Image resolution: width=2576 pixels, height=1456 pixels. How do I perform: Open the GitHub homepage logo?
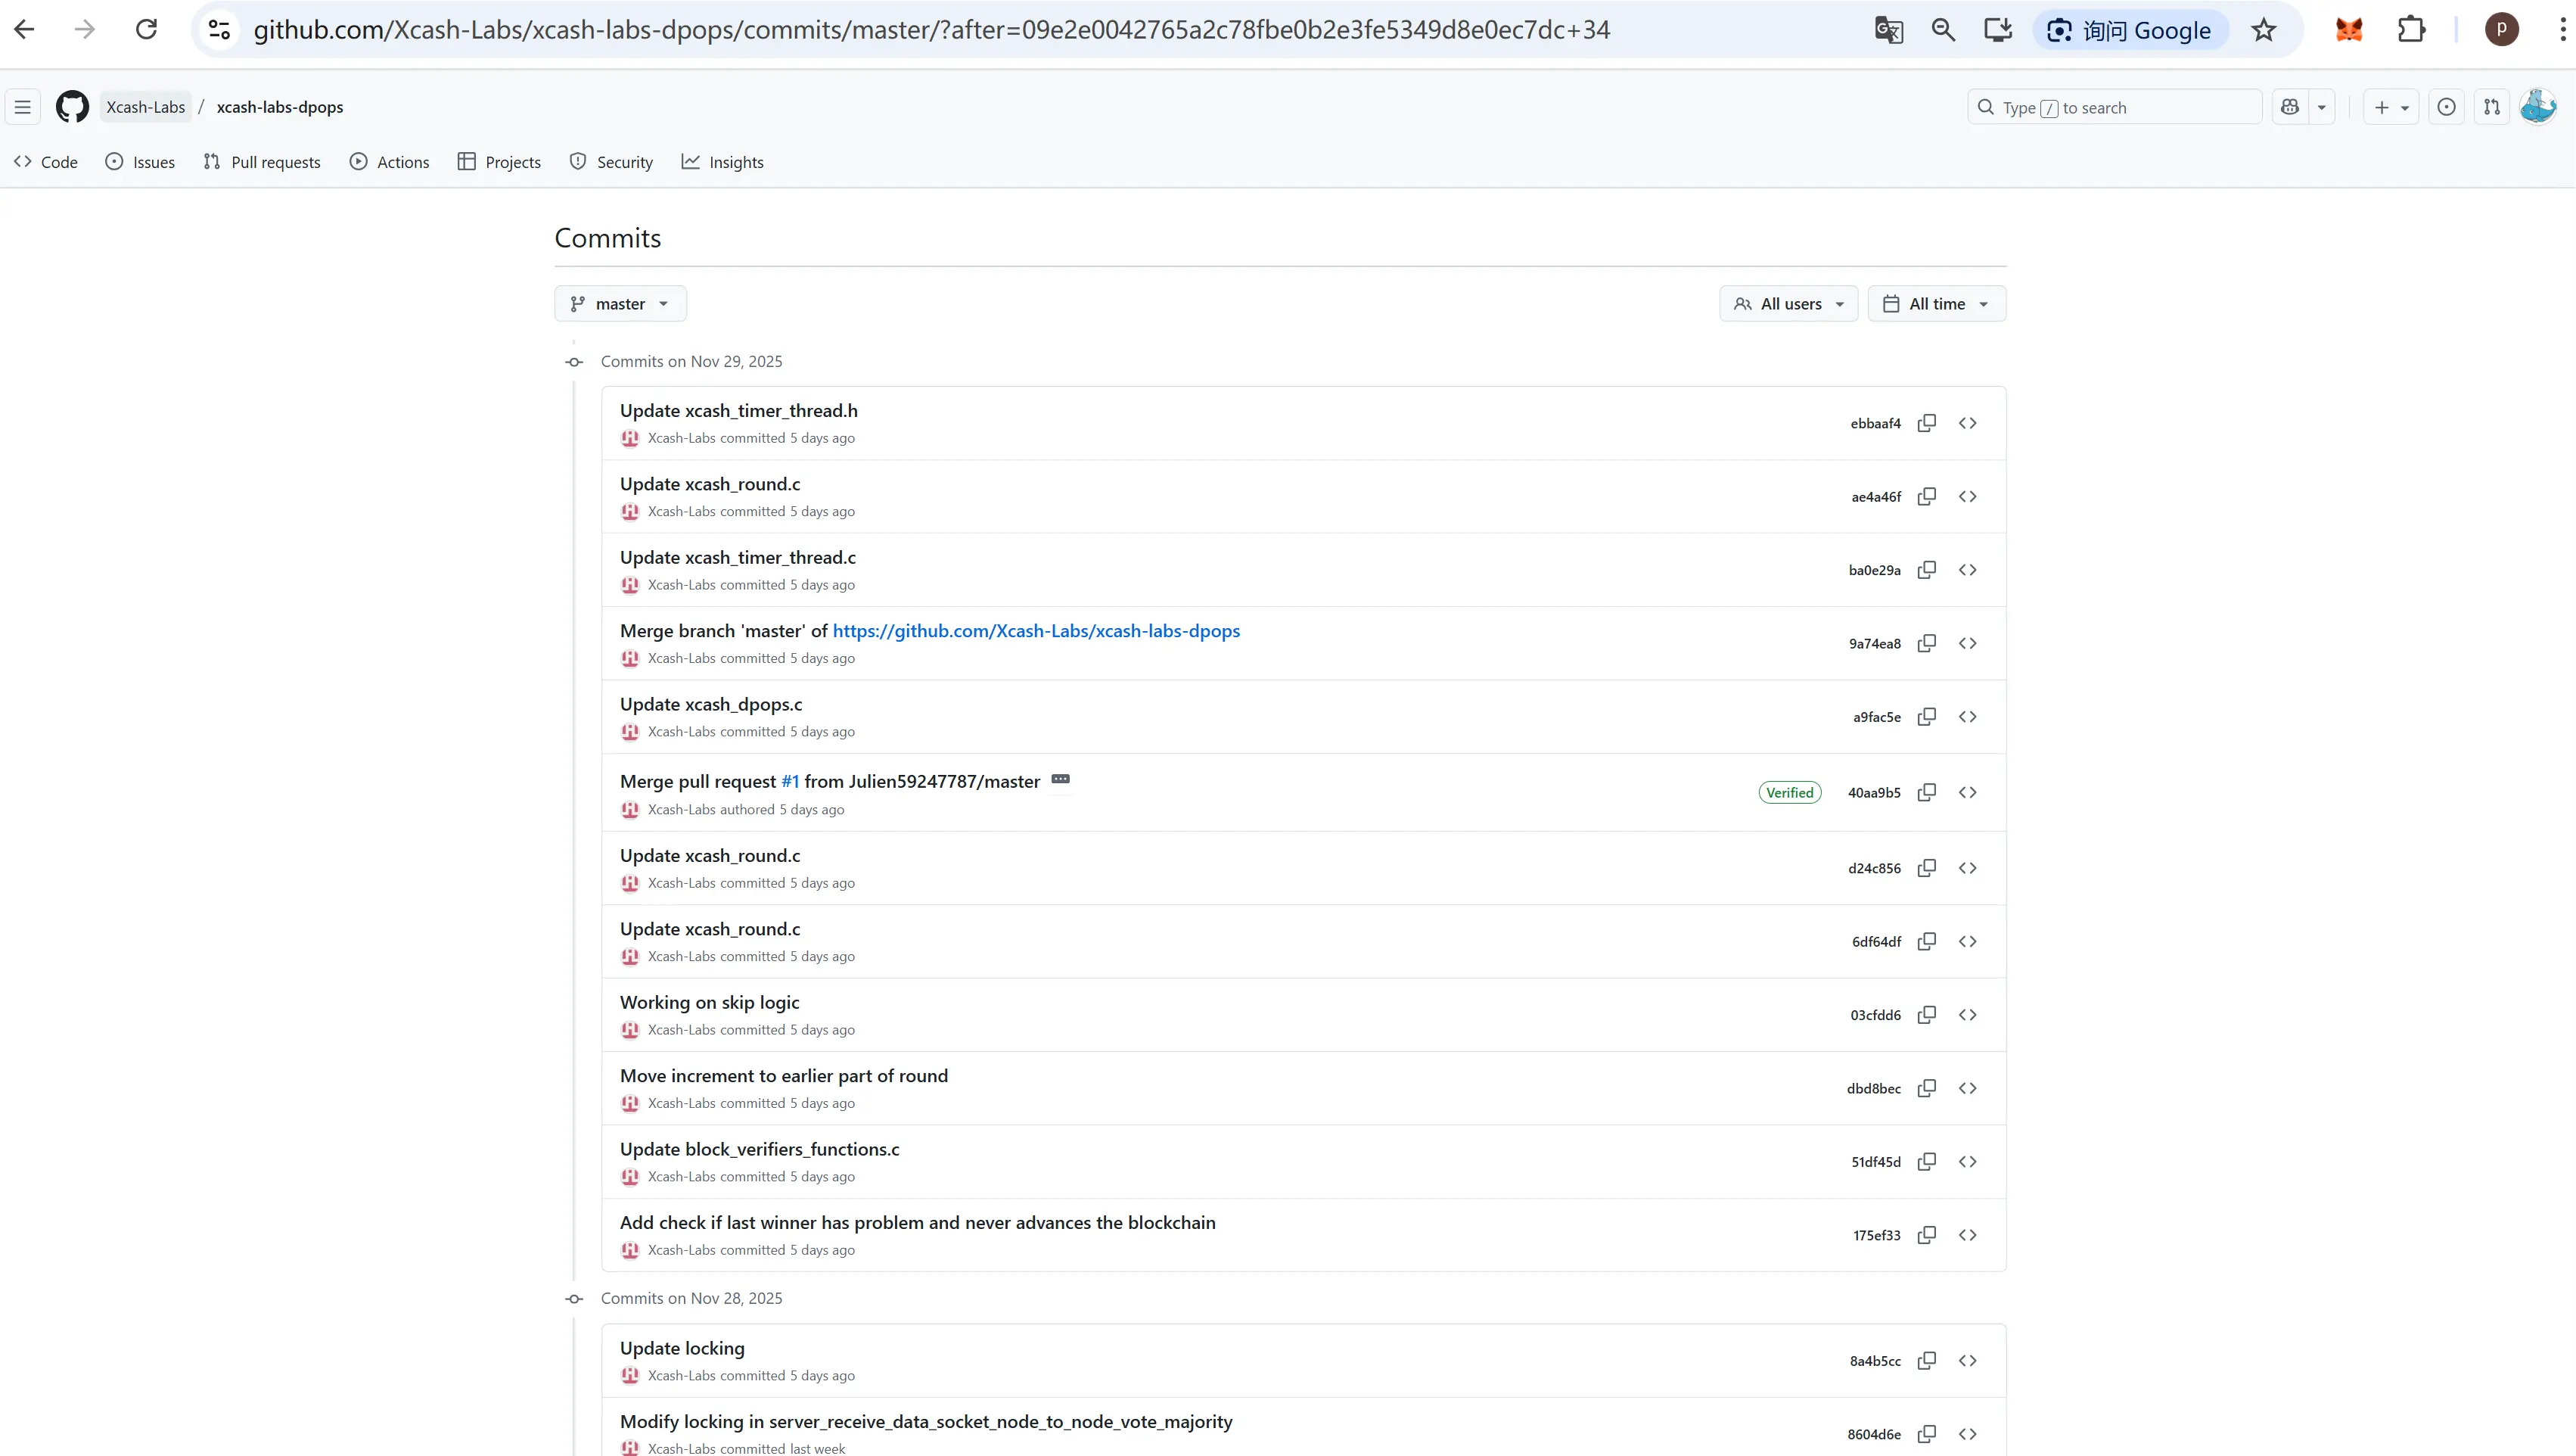[72, 107]
